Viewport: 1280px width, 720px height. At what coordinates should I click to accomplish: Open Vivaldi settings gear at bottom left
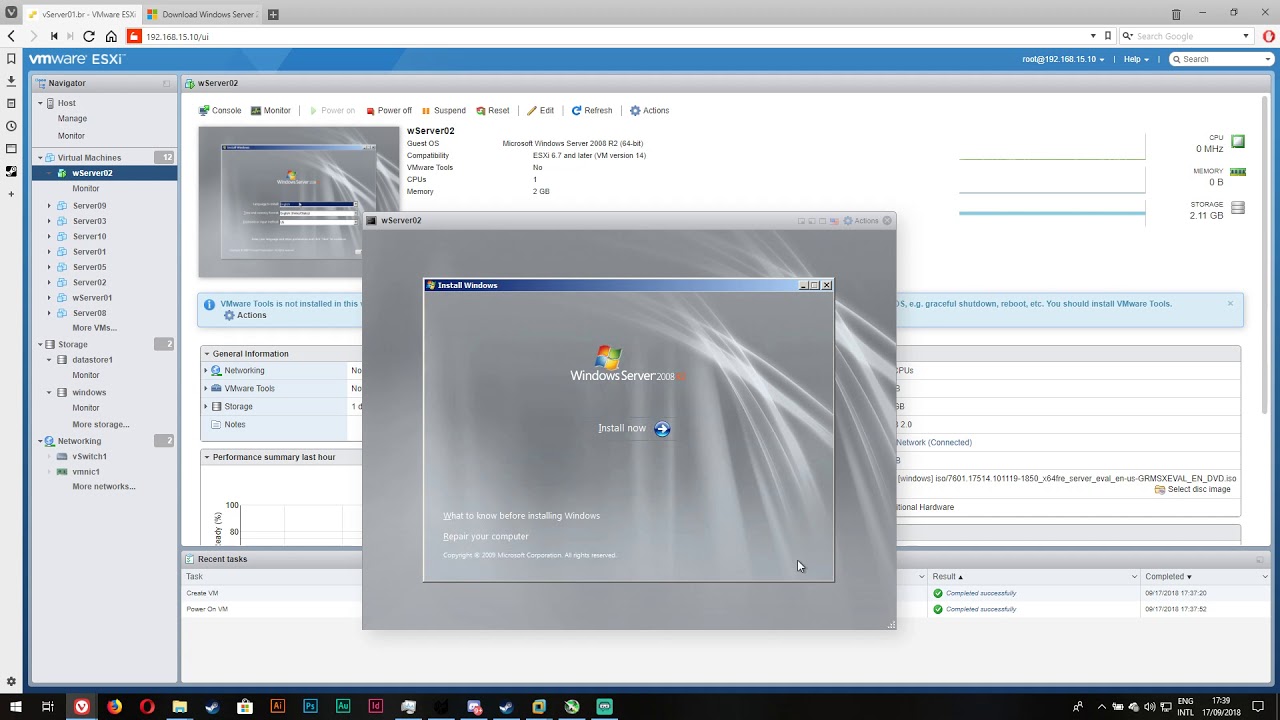click(x=11, y=682)
